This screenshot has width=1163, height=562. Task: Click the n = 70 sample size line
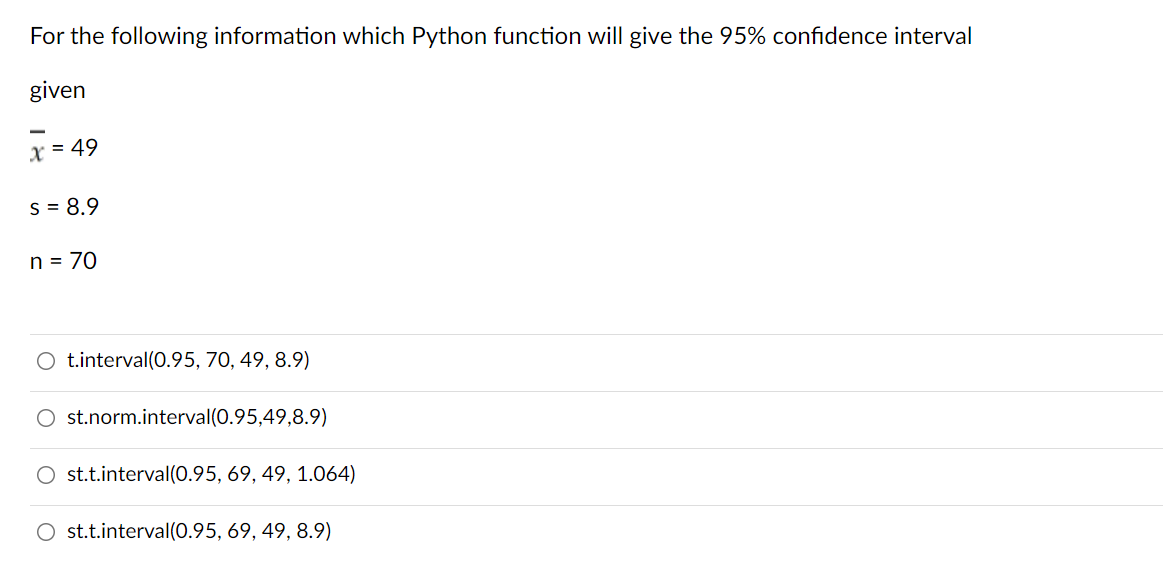point(63,261)
